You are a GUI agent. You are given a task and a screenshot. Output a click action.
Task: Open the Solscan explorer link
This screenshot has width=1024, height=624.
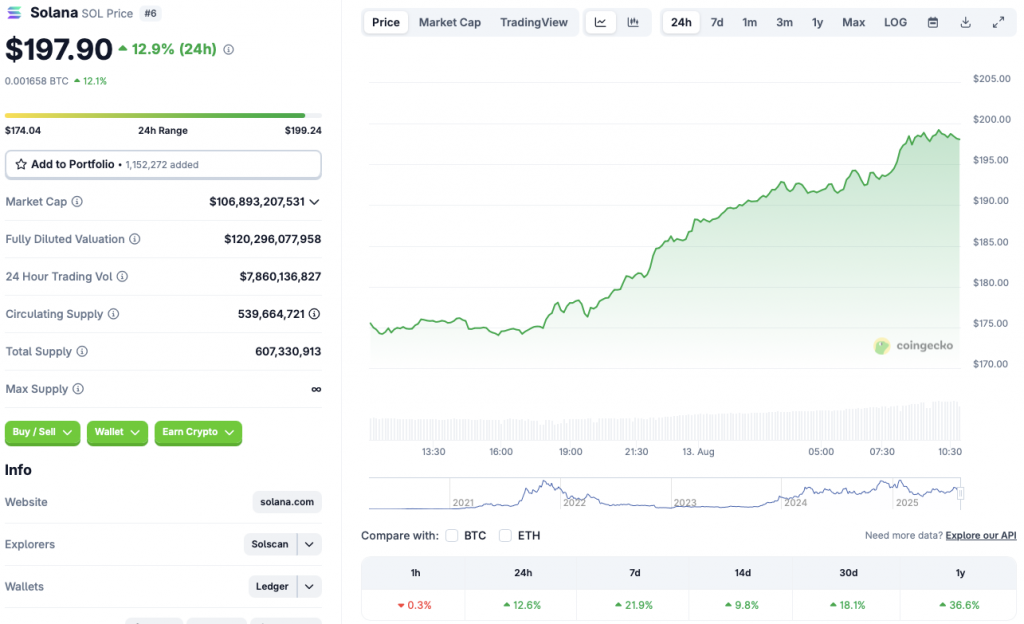point(270,544)
